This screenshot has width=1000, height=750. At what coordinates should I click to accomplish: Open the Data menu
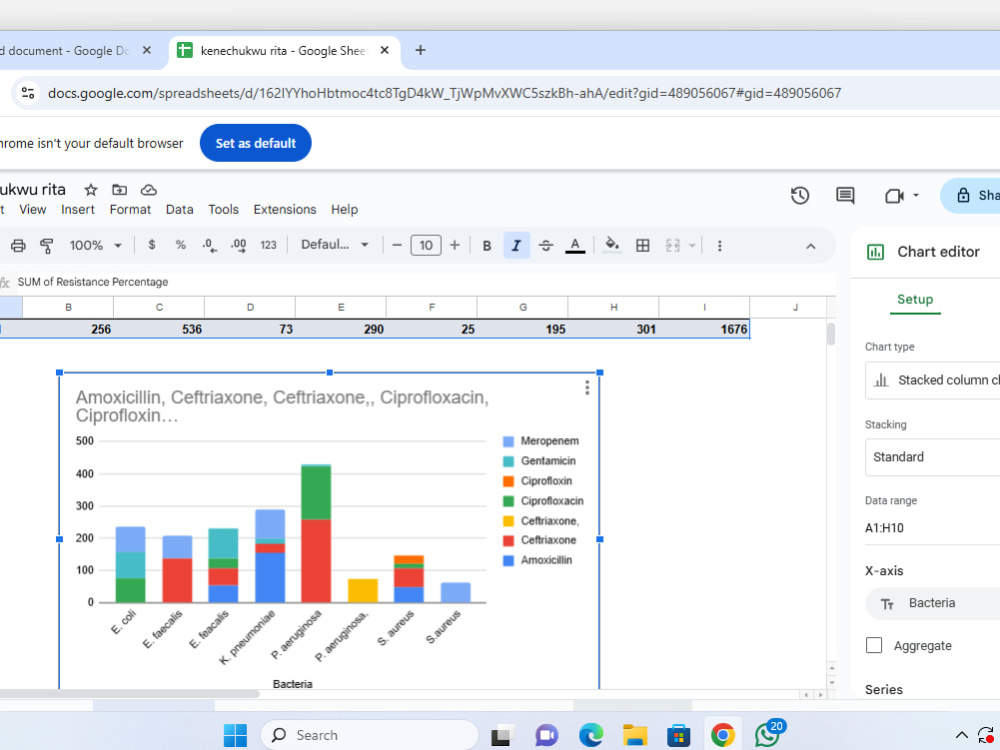179,209
